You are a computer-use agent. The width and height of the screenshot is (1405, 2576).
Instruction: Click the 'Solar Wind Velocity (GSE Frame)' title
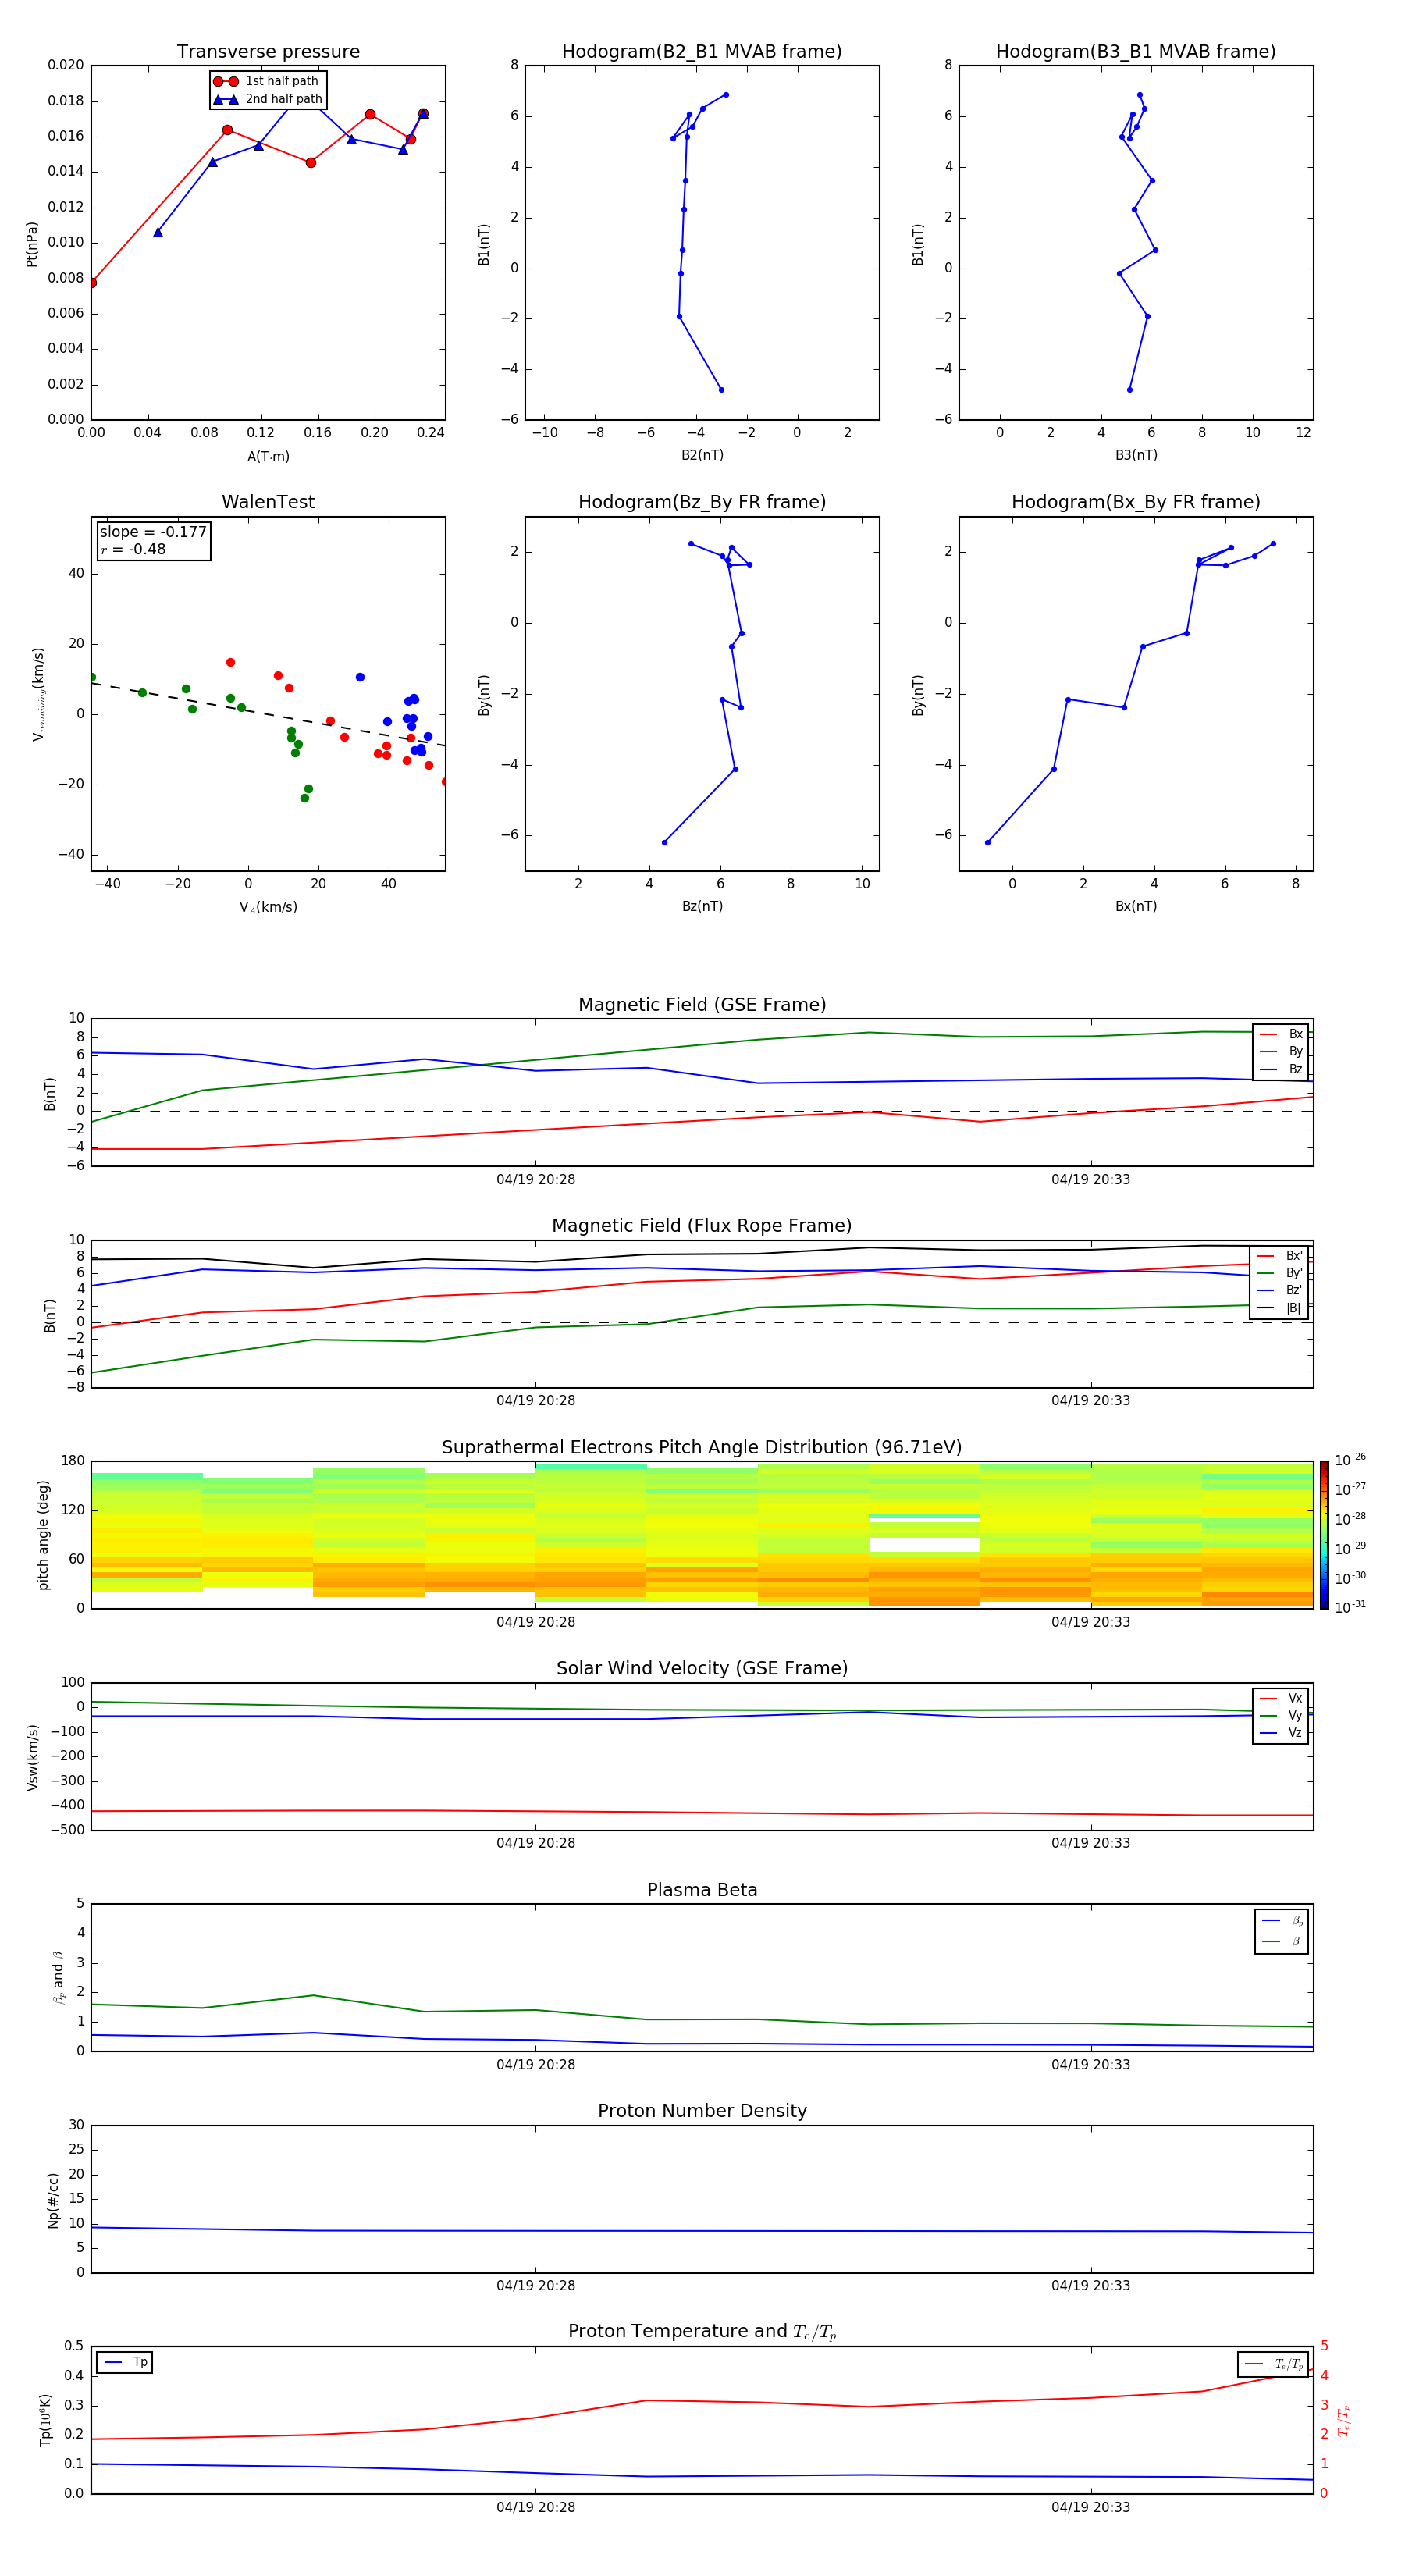click(702, 1668)
